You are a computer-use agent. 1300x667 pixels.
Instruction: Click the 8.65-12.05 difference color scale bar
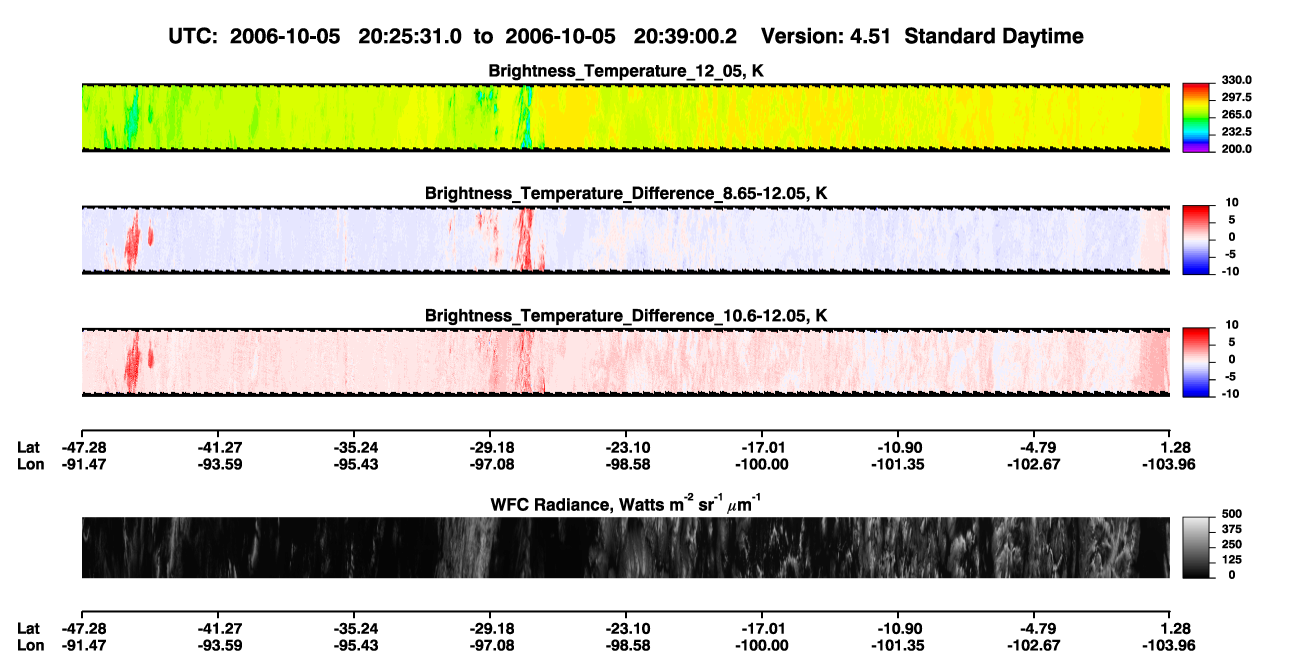[1197, 238]
